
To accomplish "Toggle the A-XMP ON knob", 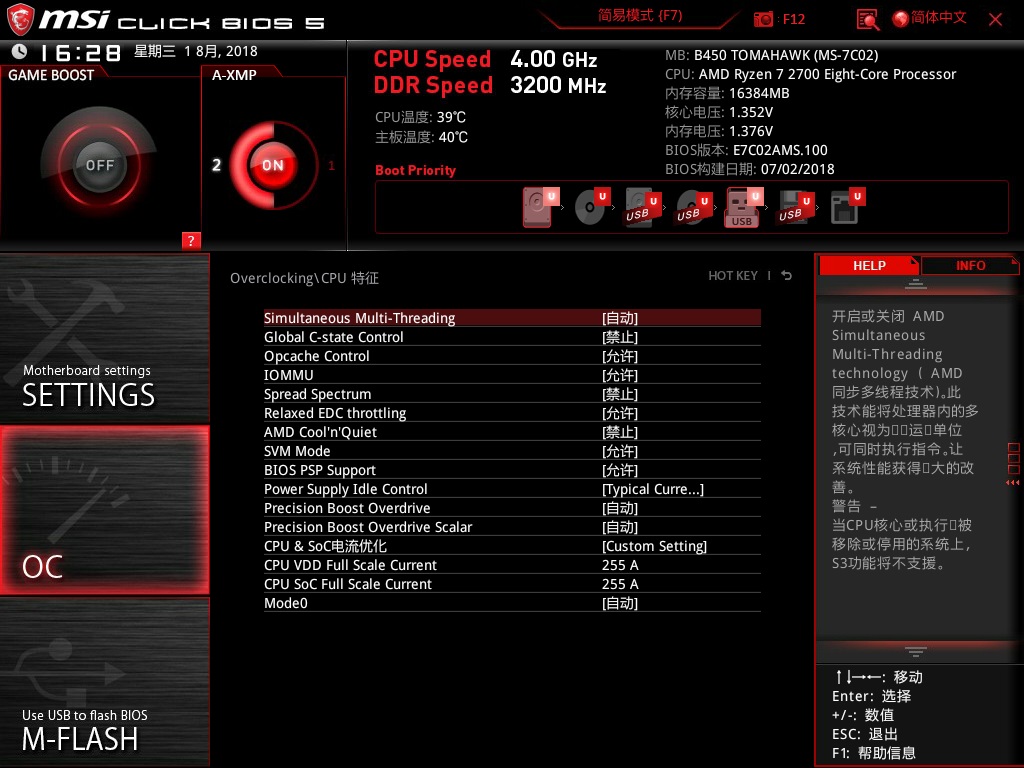I will pos(273,165).
